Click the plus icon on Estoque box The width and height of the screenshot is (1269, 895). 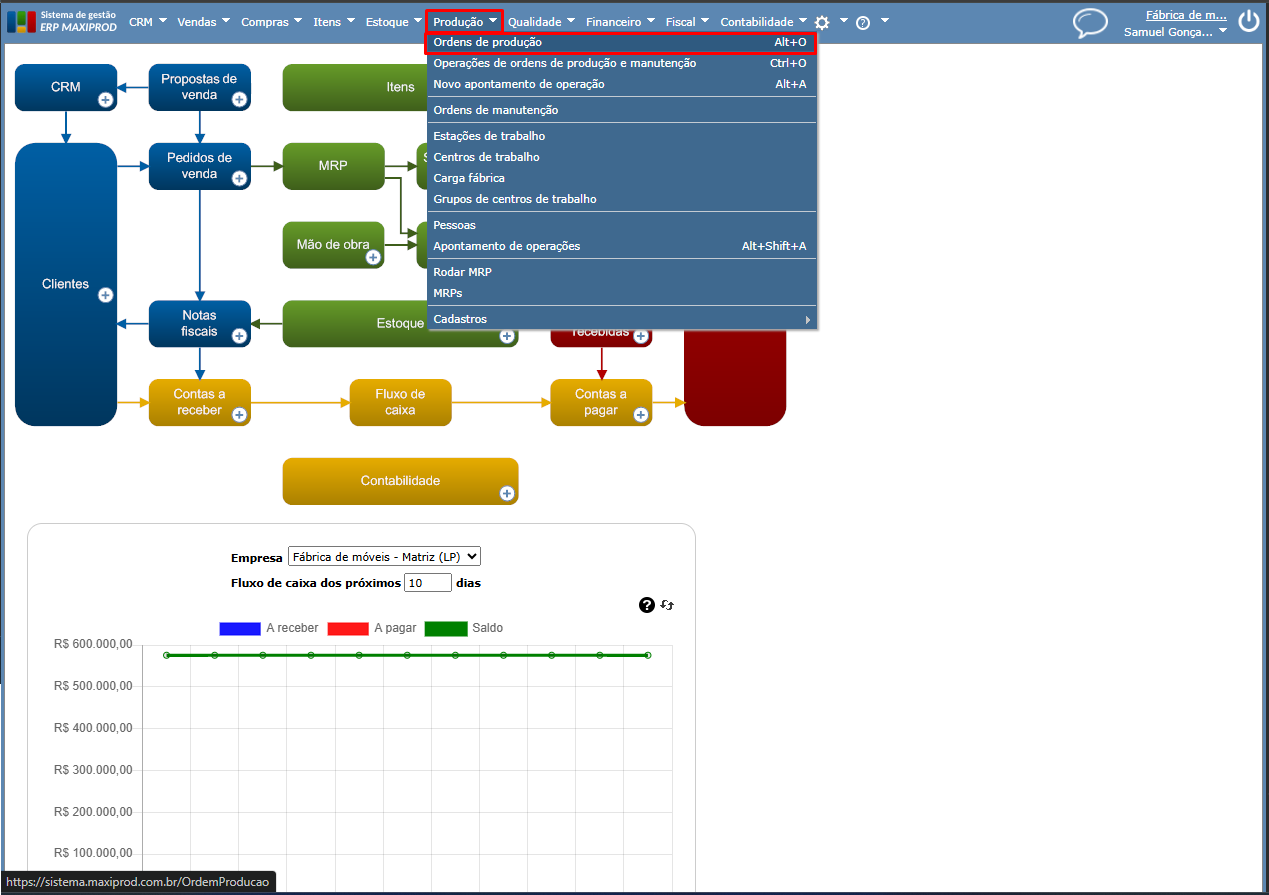click(507, 338)
